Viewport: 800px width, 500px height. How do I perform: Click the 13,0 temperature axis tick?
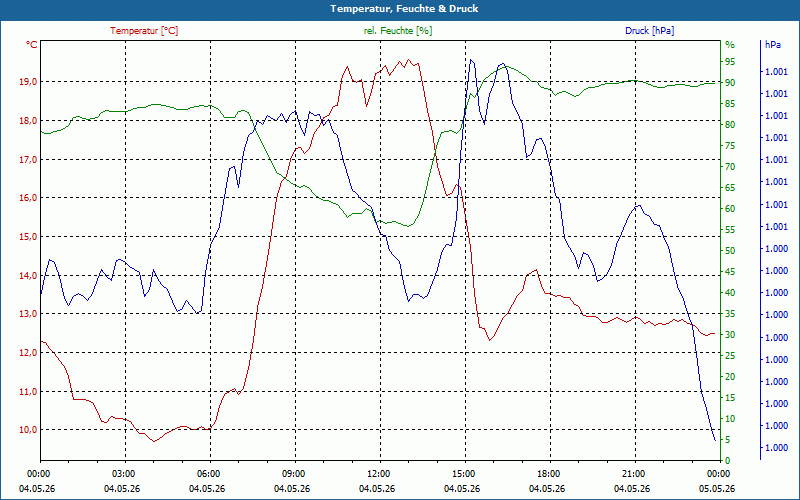(29, 314)
